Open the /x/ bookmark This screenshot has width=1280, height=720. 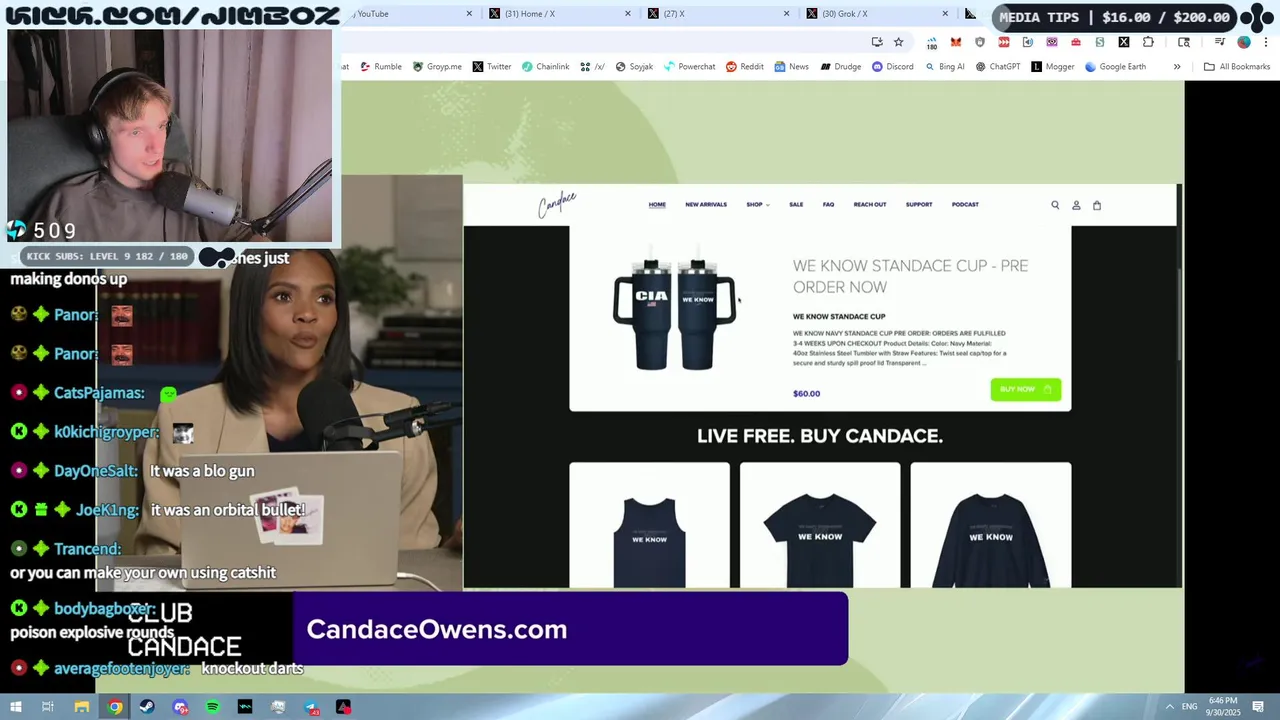pyautogui.click(x=592, y=67)
